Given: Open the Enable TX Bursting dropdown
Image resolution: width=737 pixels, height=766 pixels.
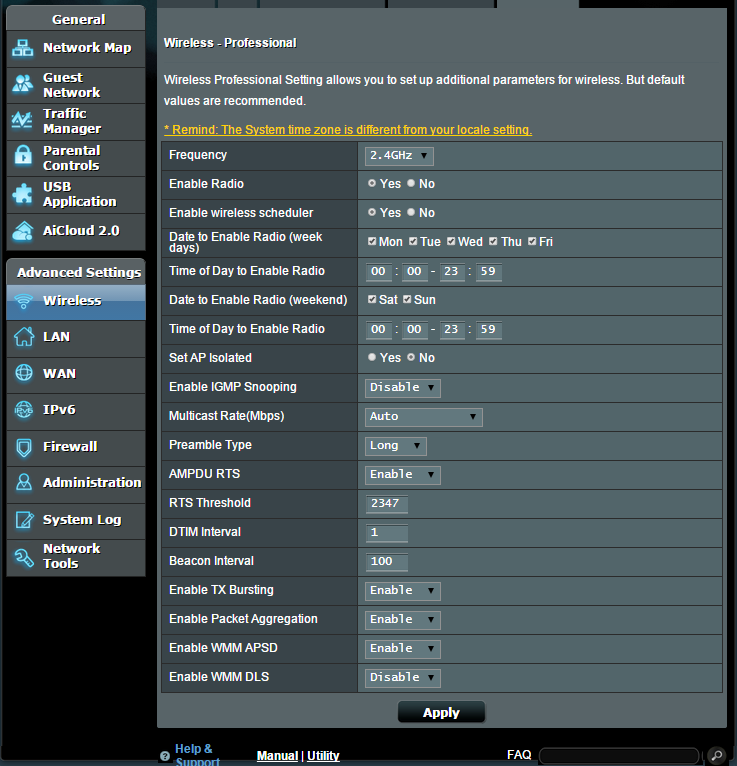Looking at the screenshot, I should point(402,591).
